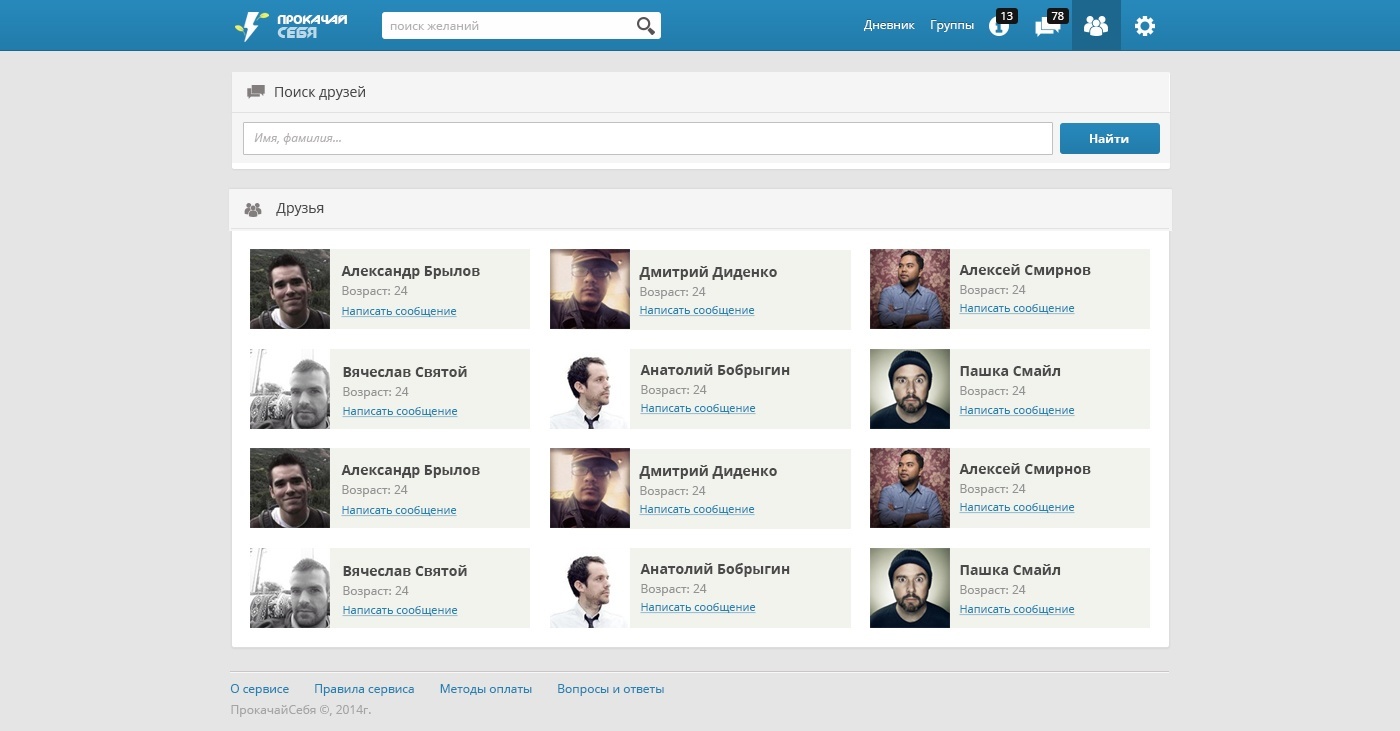Click the Поиск друзей header icon
Screen dimensions: 1400x731
tap(256, 92)
